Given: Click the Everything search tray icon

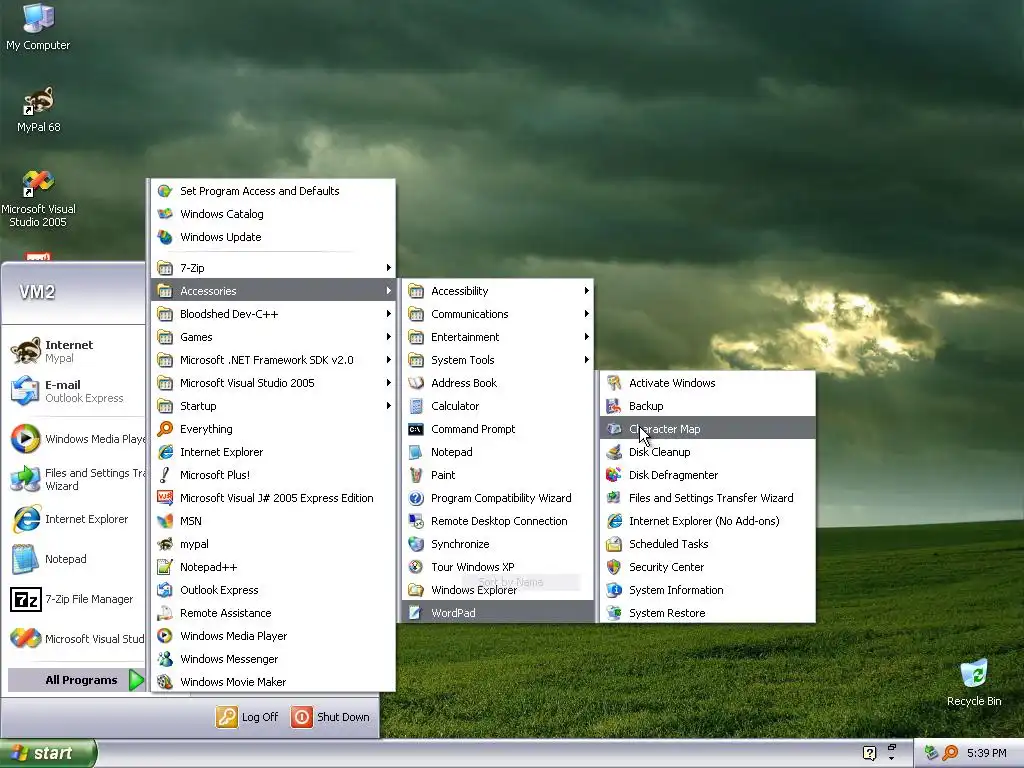Looking at the screenshot, I should point(951,753).
